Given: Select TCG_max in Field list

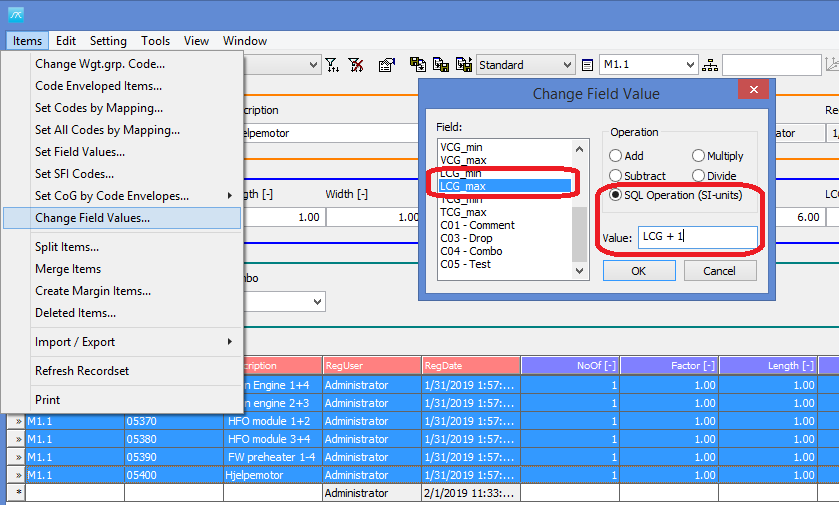Looking at the screenshot, I should (505, 212).
